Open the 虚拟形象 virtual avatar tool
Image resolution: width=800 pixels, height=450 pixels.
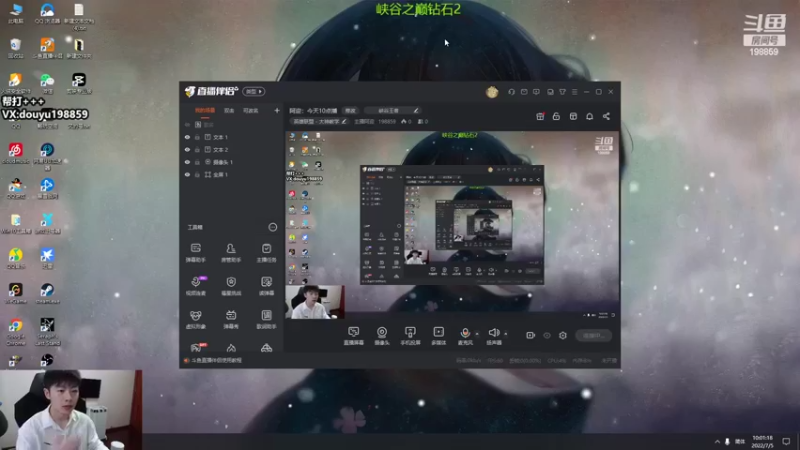pyautogui.click(x=195, y=319)
